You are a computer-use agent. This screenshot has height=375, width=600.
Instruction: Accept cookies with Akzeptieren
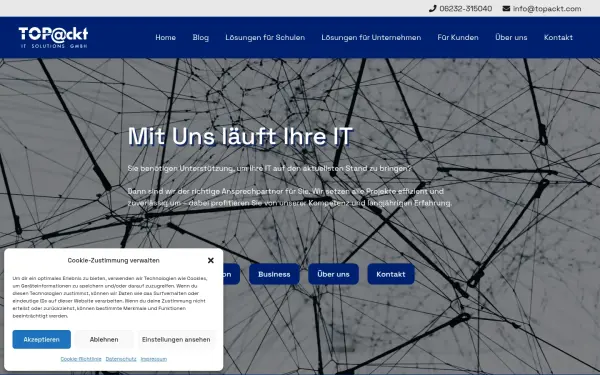(41, 339)
